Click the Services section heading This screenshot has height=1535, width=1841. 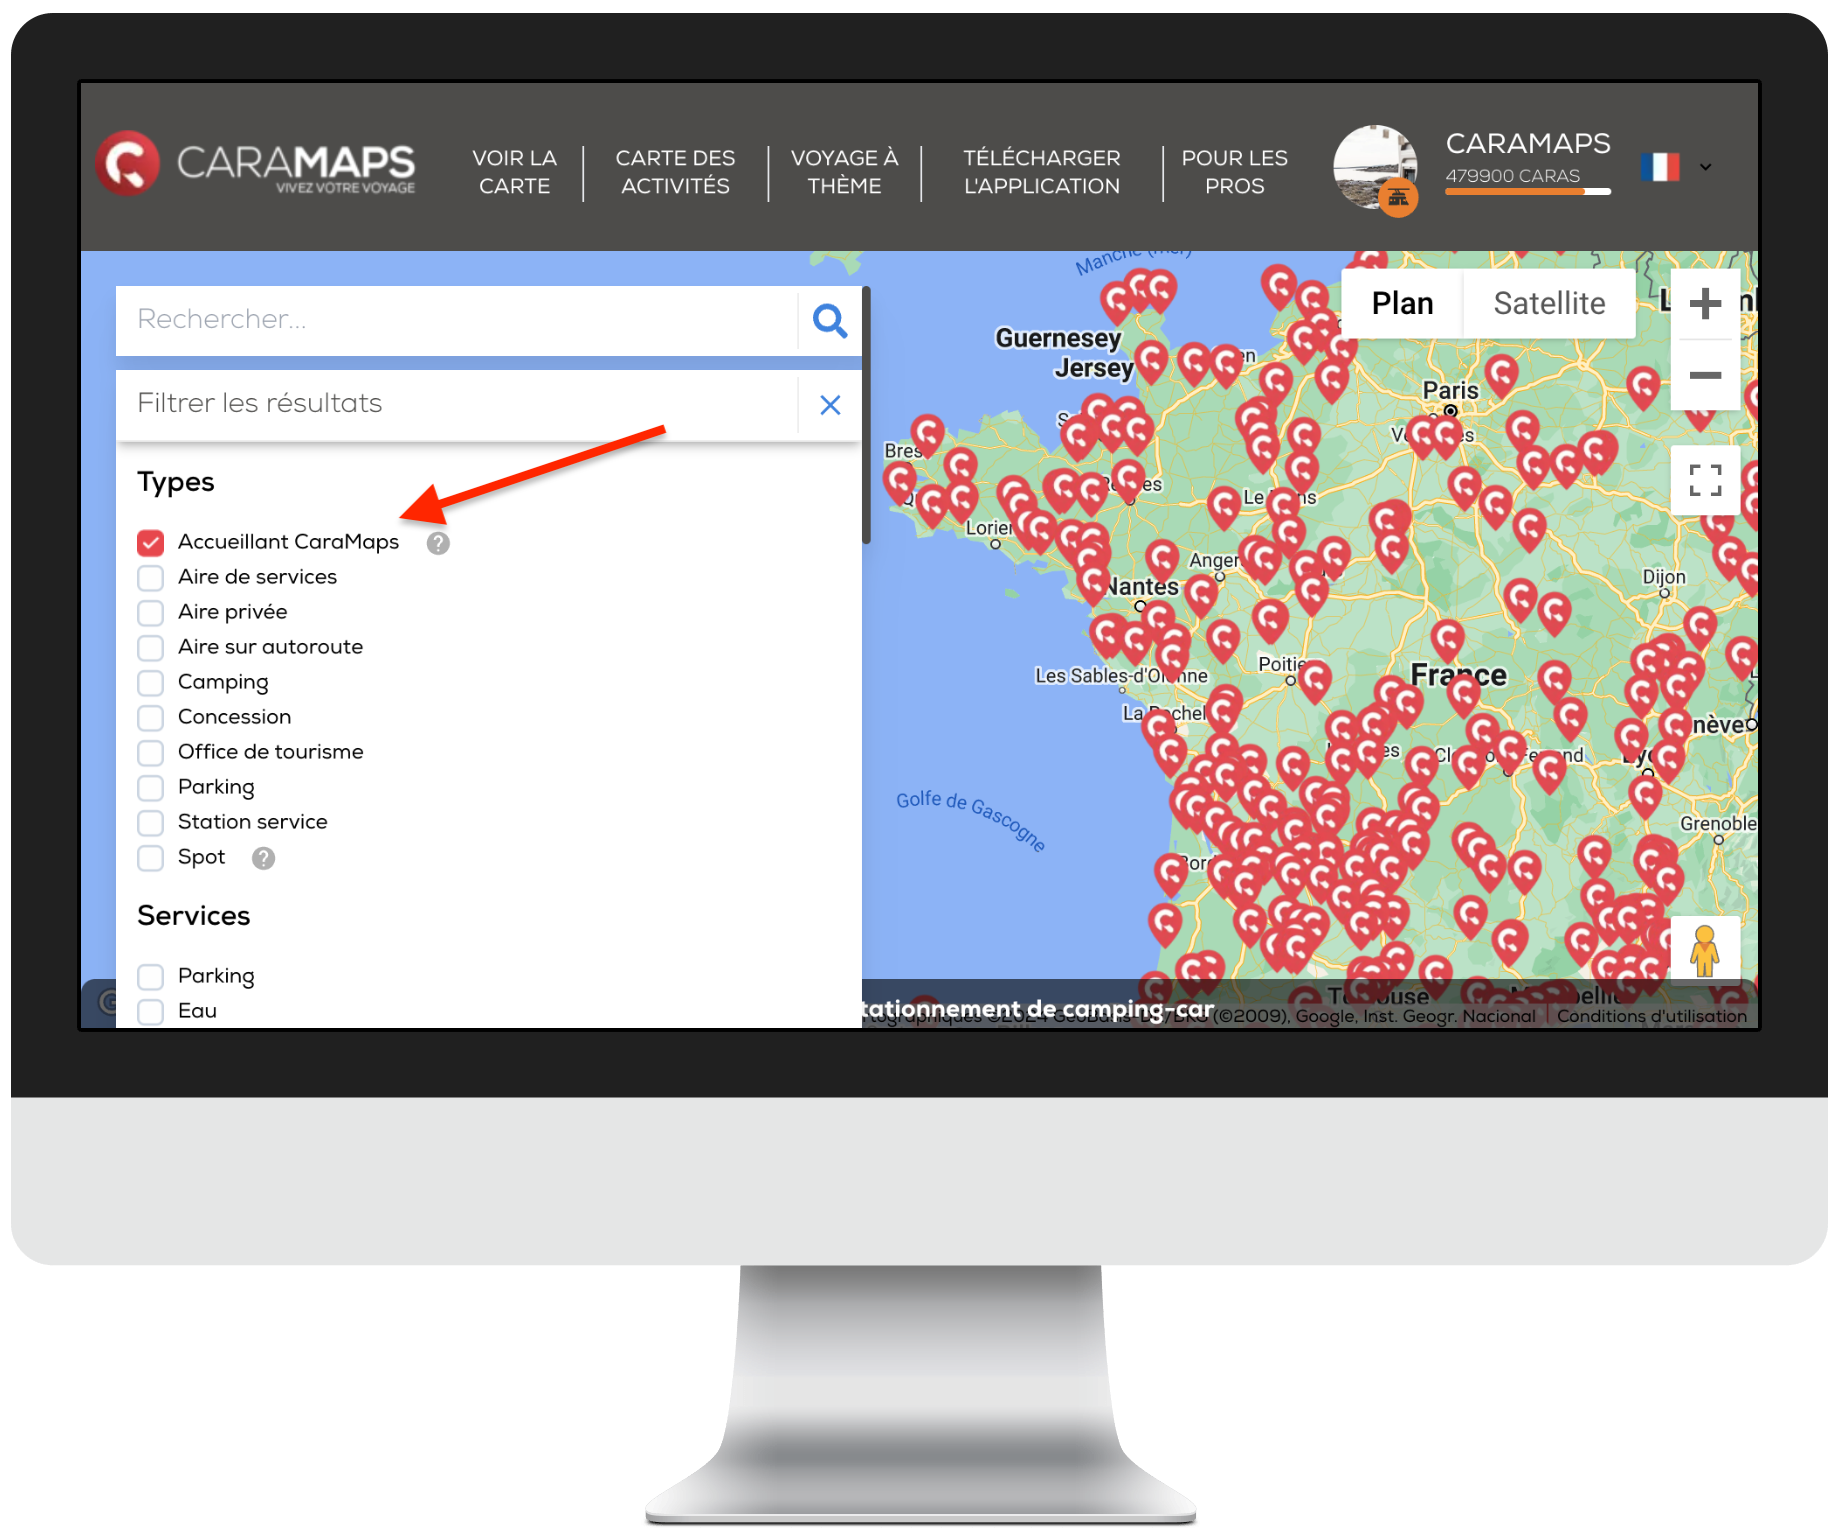pos(194,916)
